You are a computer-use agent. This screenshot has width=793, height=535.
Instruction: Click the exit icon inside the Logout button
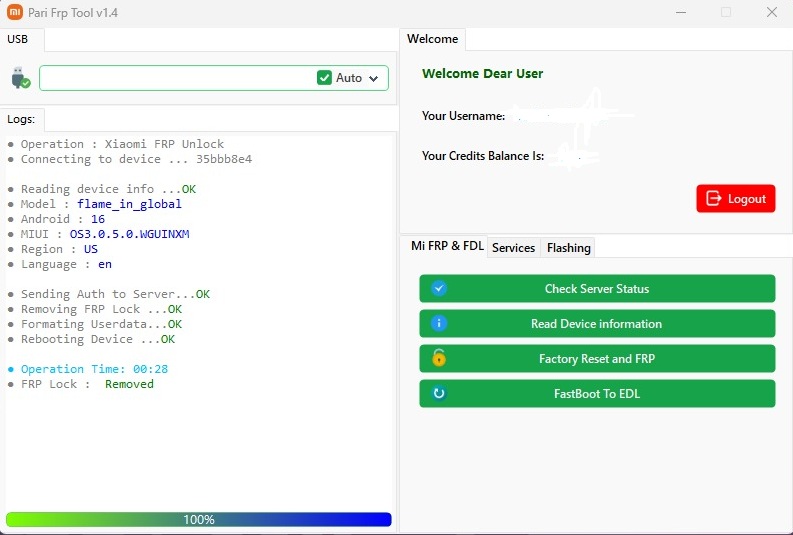pyautogui.click(x=713, y=198)
